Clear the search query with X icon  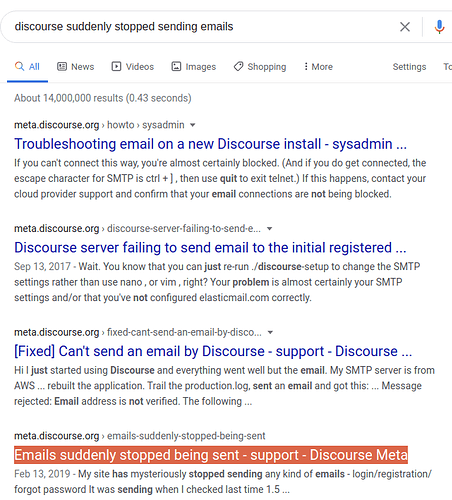[405, 27]
